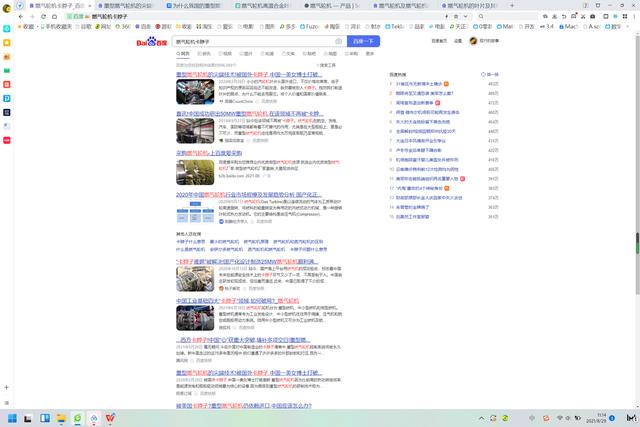Go to homepage via the home icon
640x427 pixels.
(x=54, y=16)
